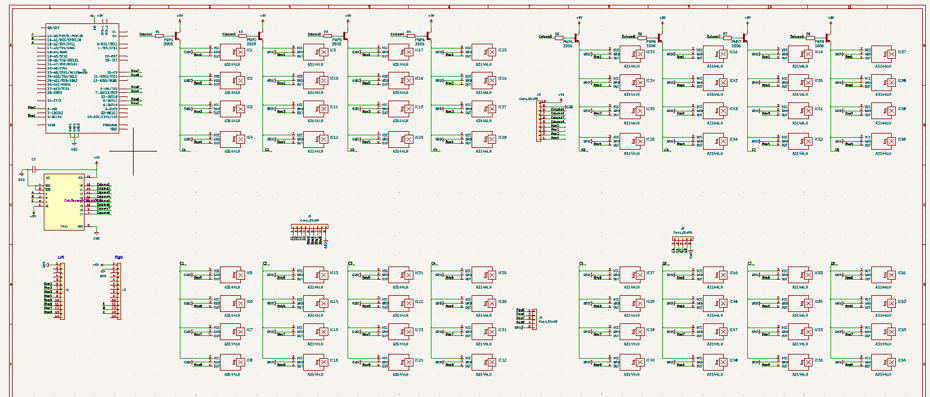
Task: Select hall sensor symbol IC28
Action: (483, 139)
